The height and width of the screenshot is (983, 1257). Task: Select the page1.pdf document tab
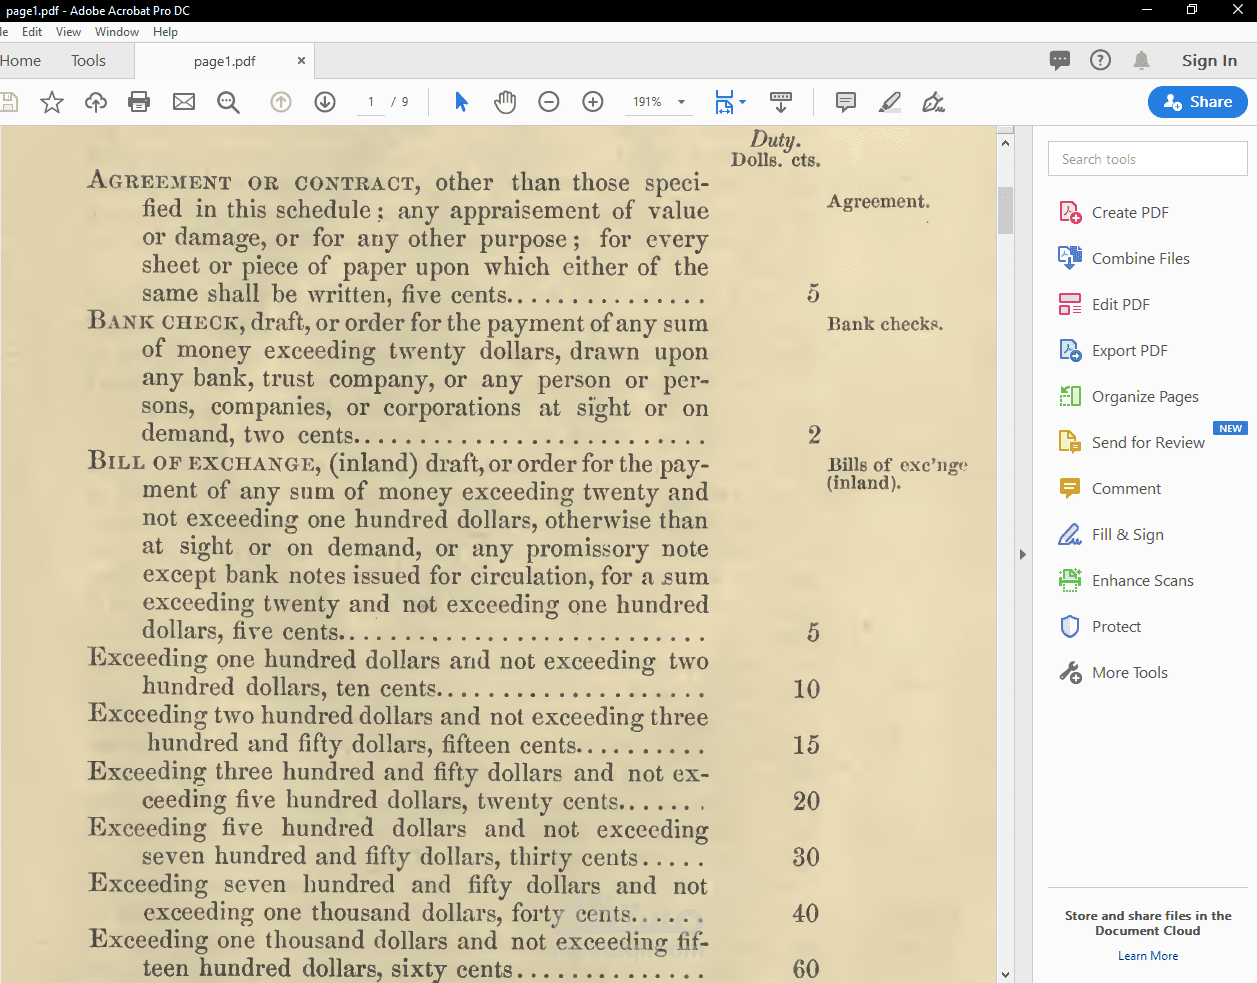pos(225,61)
